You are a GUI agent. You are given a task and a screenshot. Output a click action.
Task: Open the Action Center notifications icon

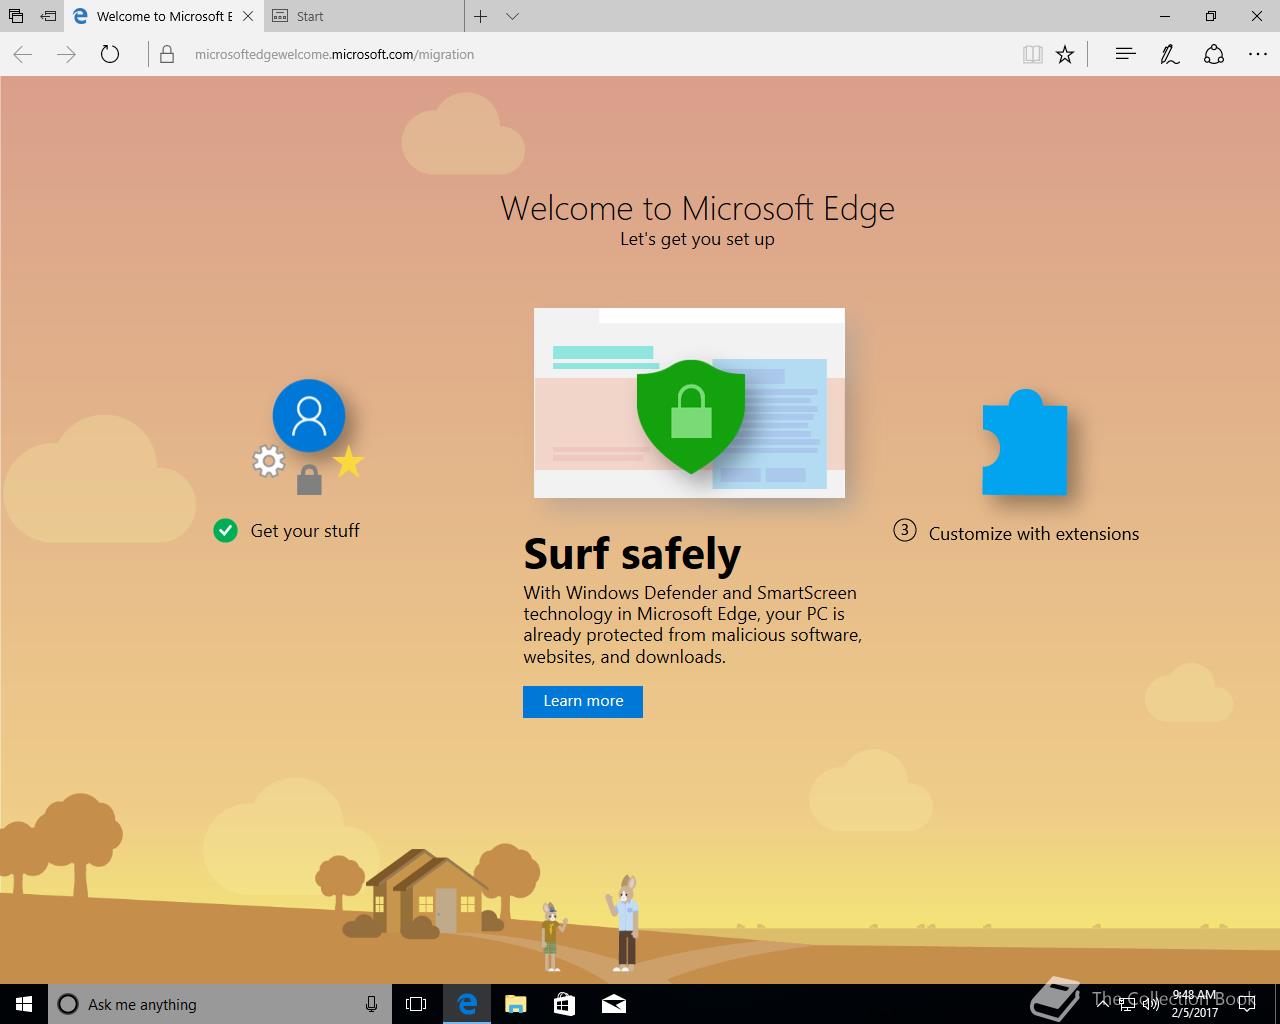[x=1246, y=1004]
